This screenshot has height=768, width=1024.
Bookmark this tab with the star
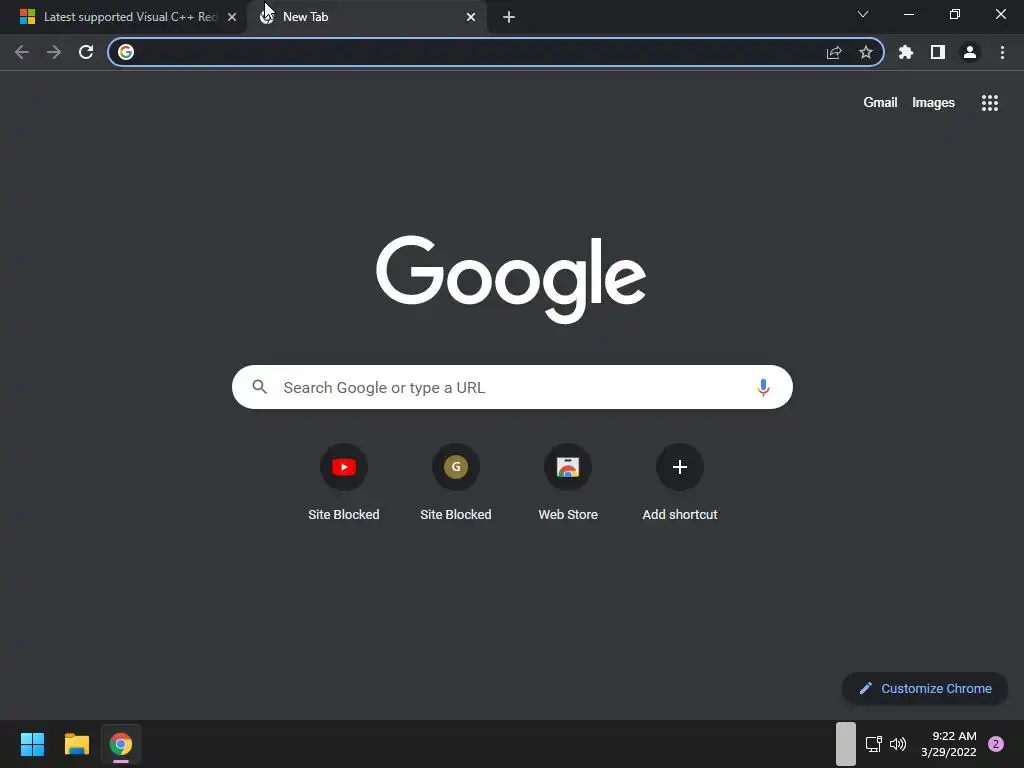(866, 52)
